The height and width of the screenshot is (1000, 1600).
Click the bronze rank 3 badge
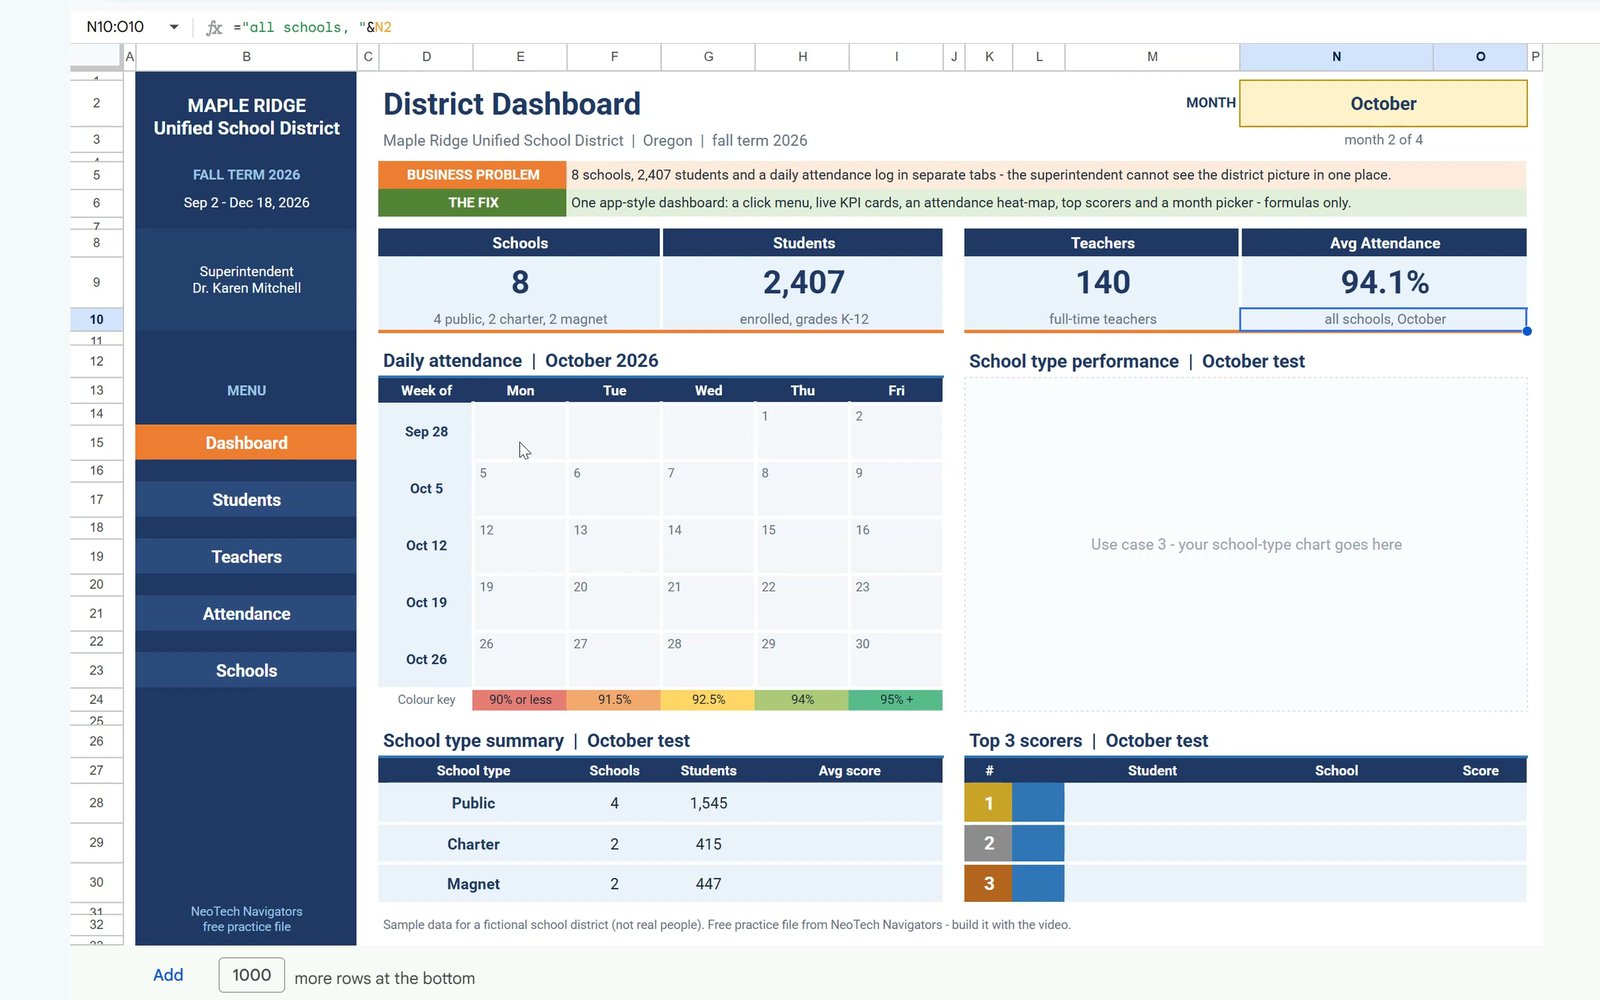coord(988,884)
